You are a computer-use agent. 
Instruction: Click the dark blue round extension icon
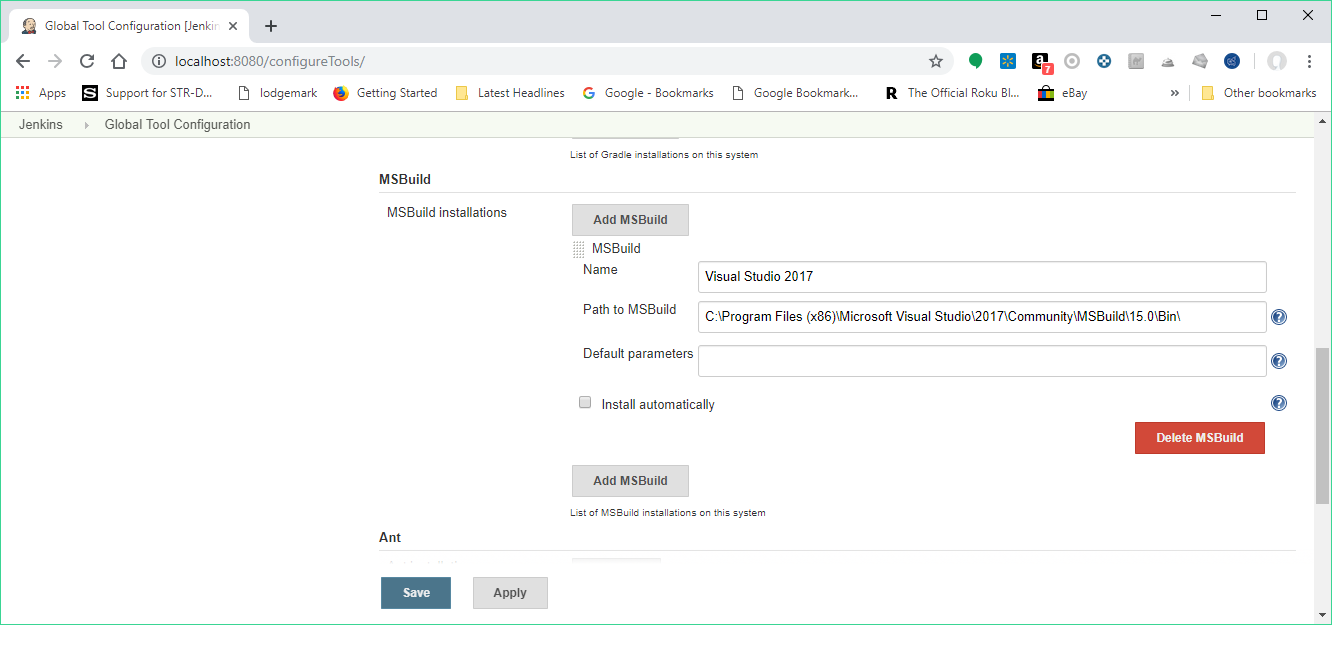pos(1232,61)
